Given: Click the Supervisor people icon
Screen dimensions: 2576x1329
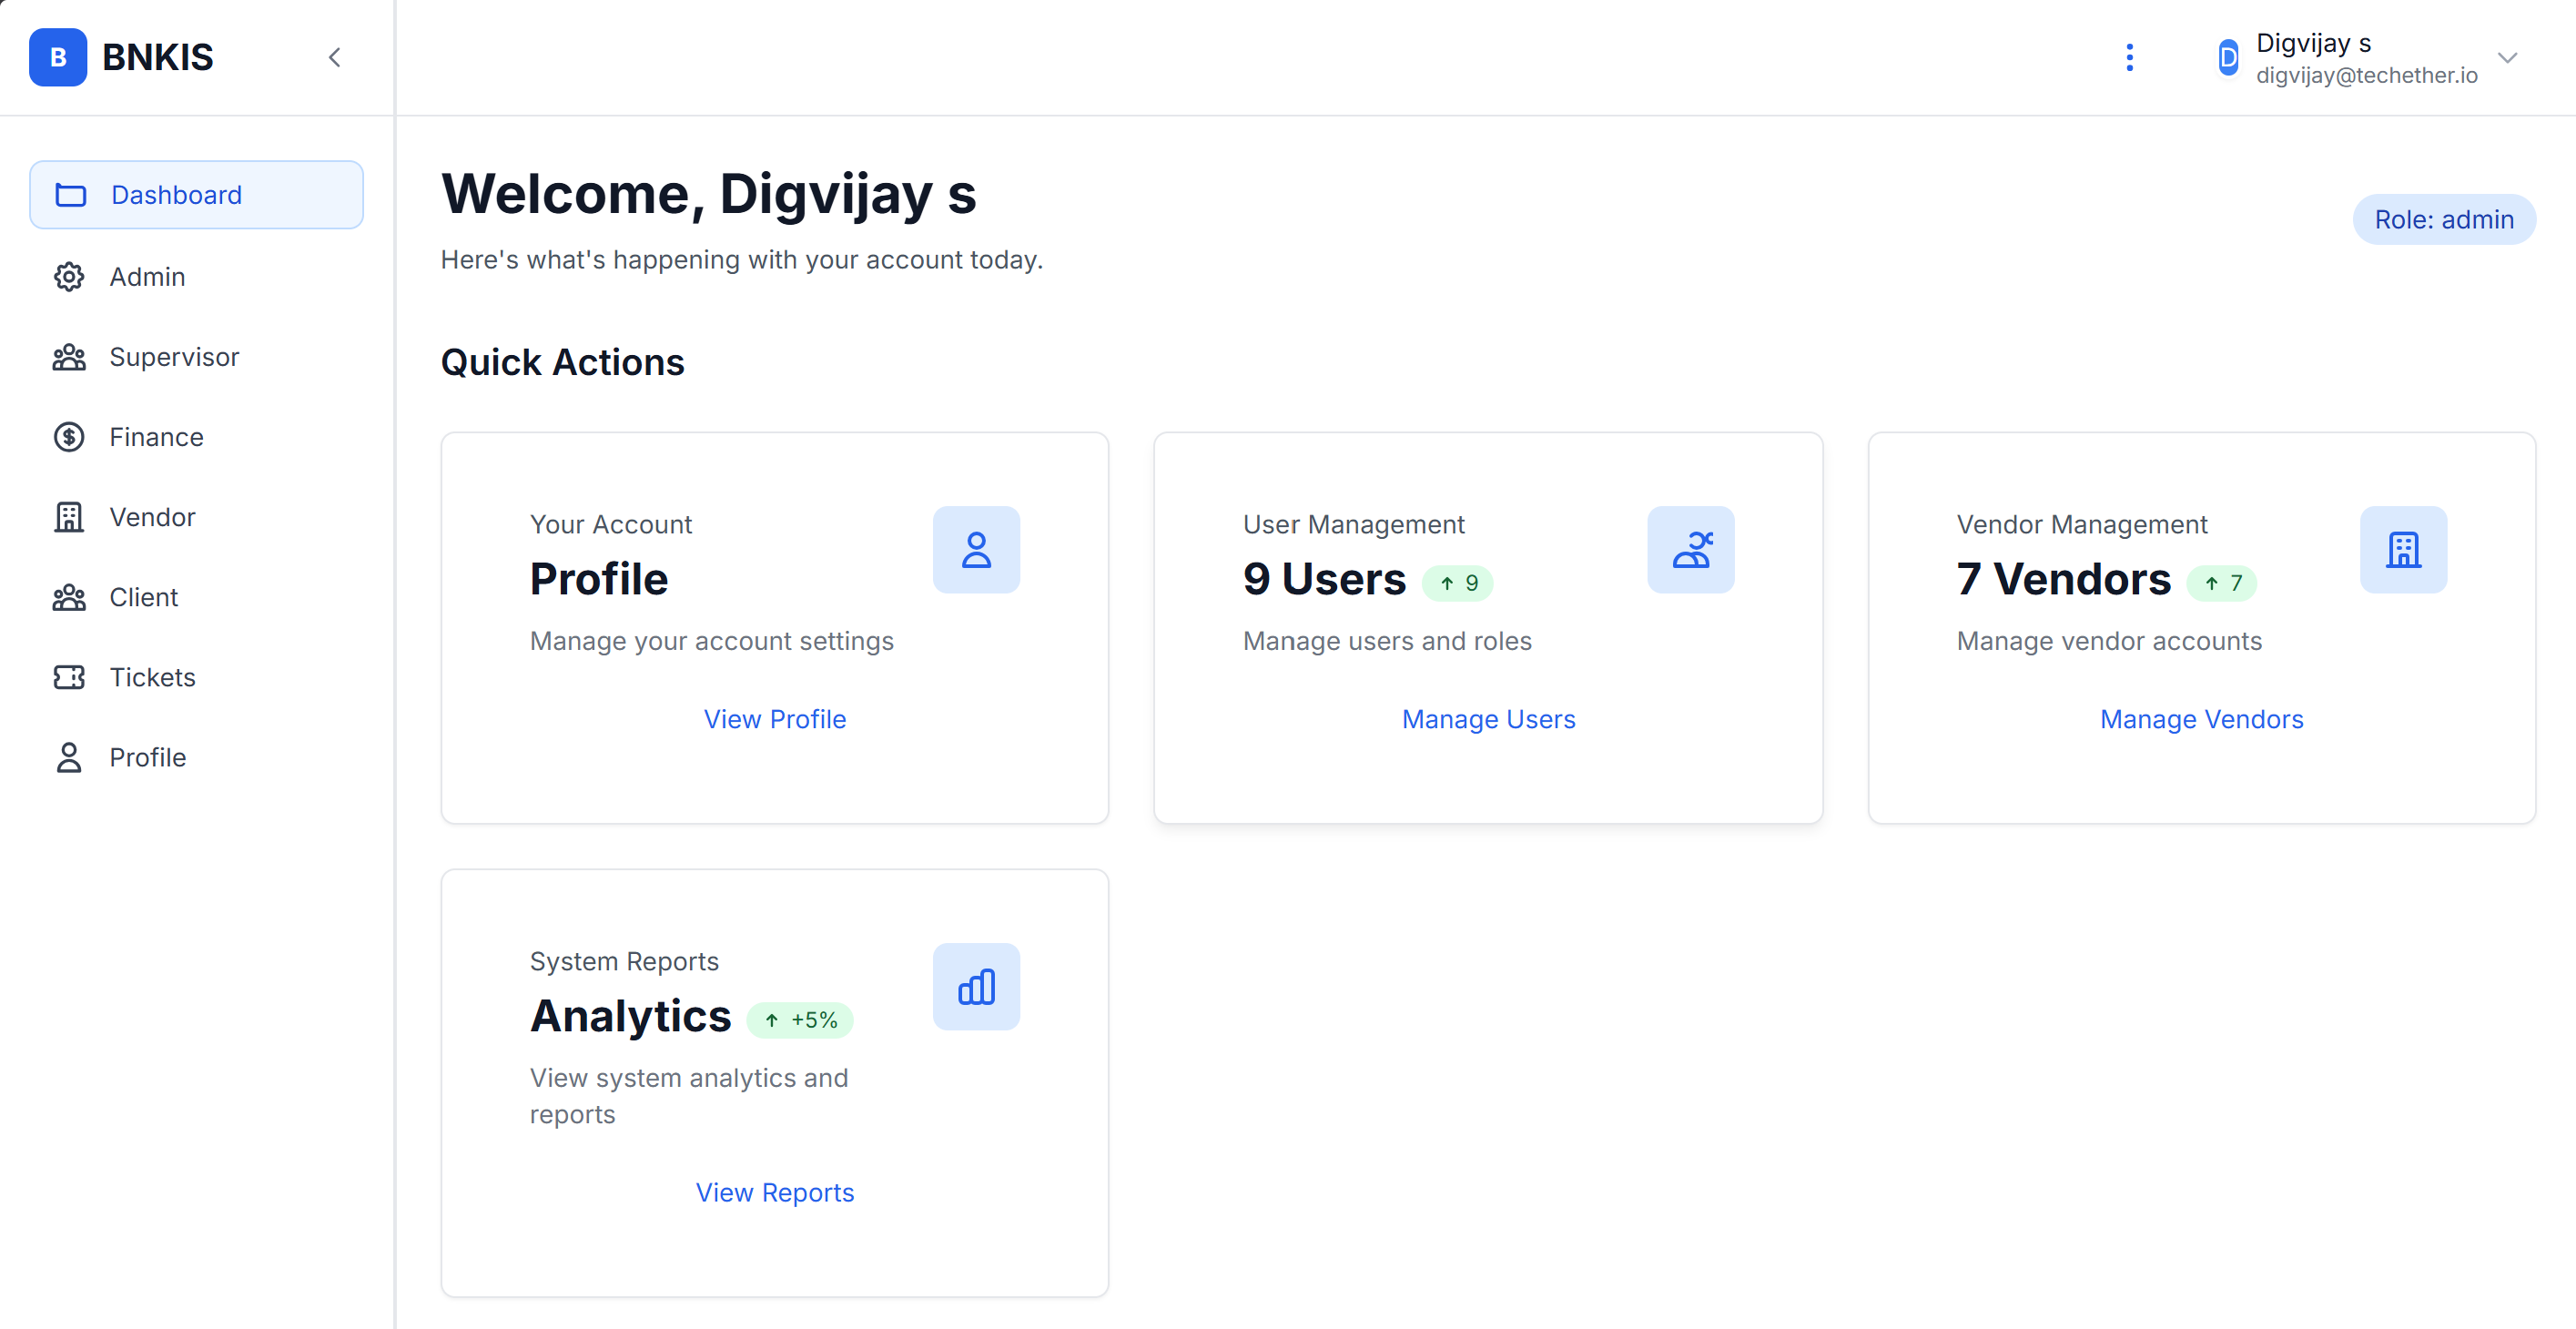Looking at the screenshot, I should coord(69,357).
